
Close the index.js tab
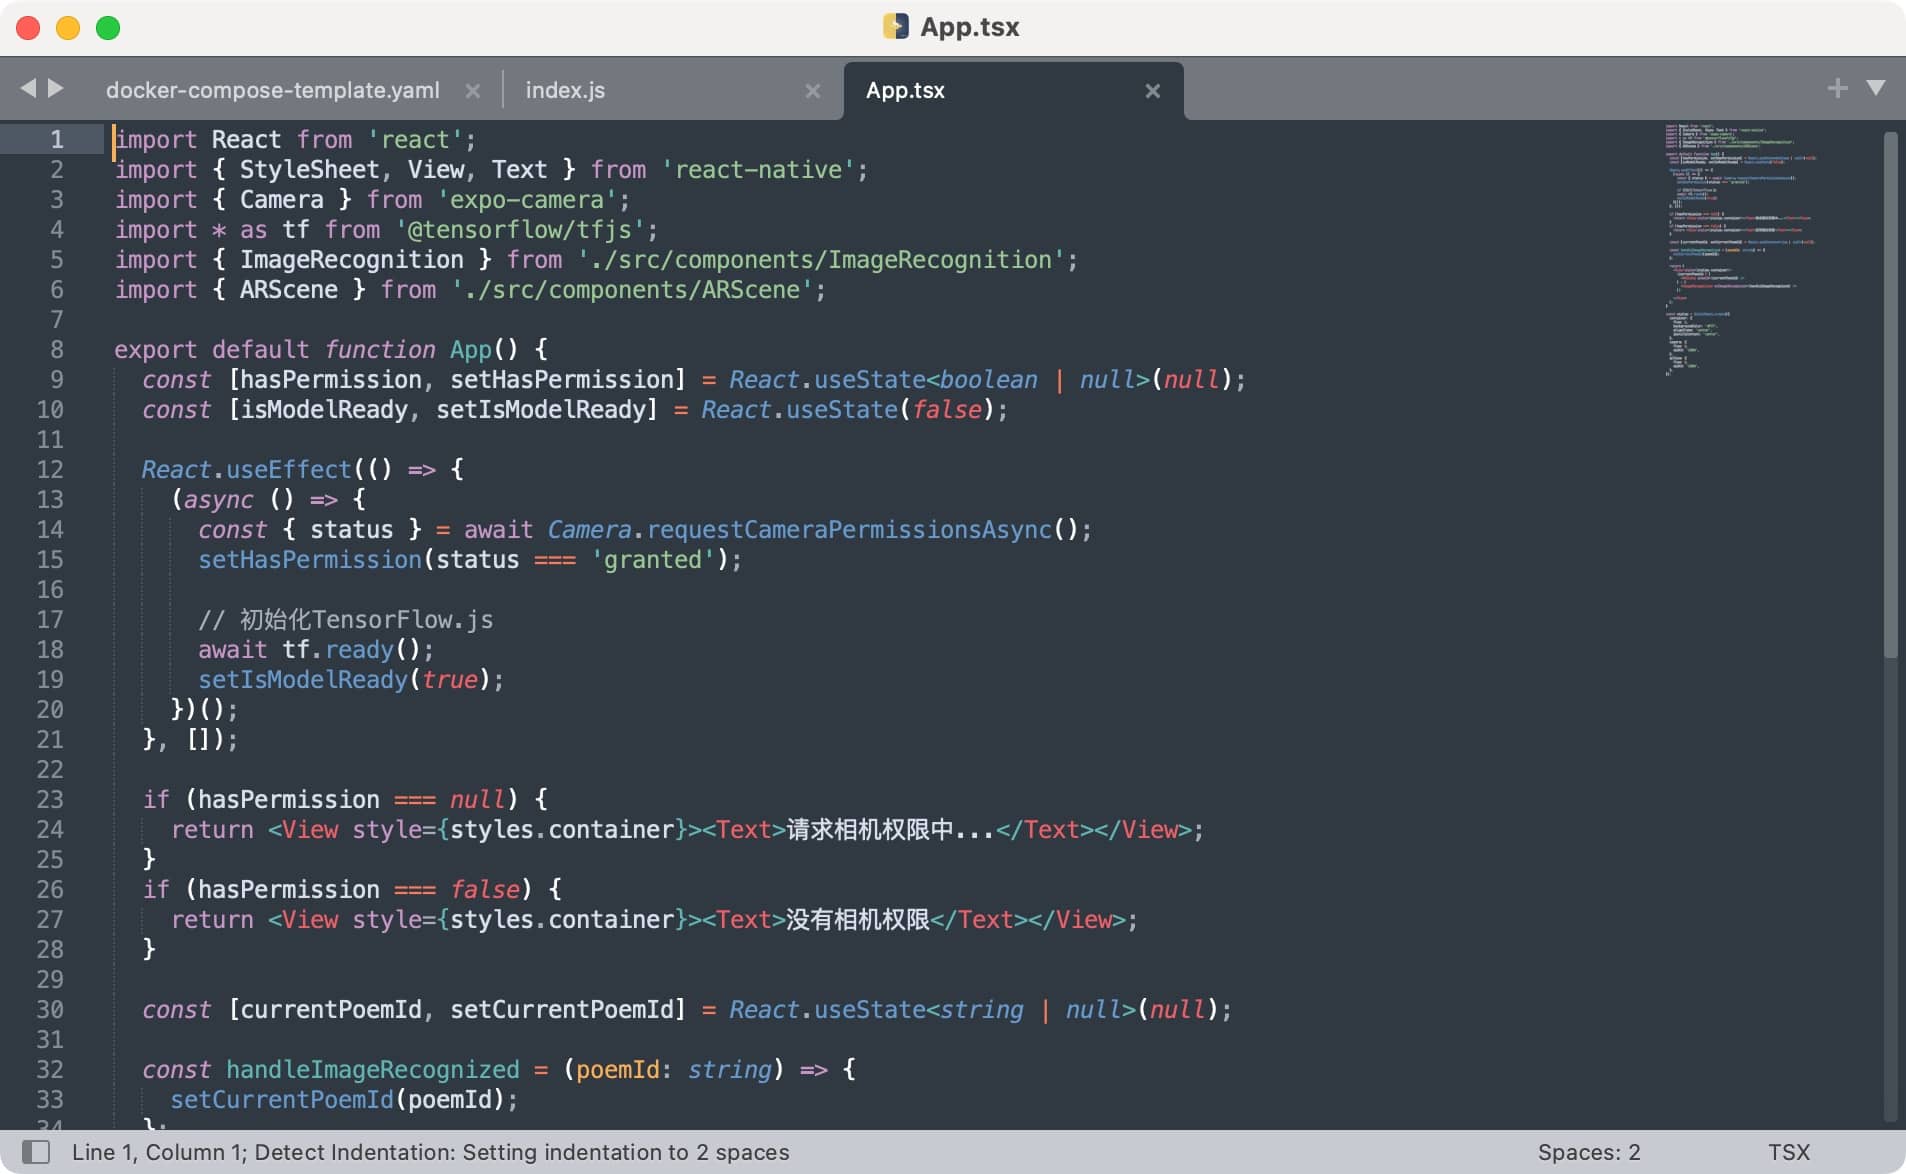(x=813, y=91)
